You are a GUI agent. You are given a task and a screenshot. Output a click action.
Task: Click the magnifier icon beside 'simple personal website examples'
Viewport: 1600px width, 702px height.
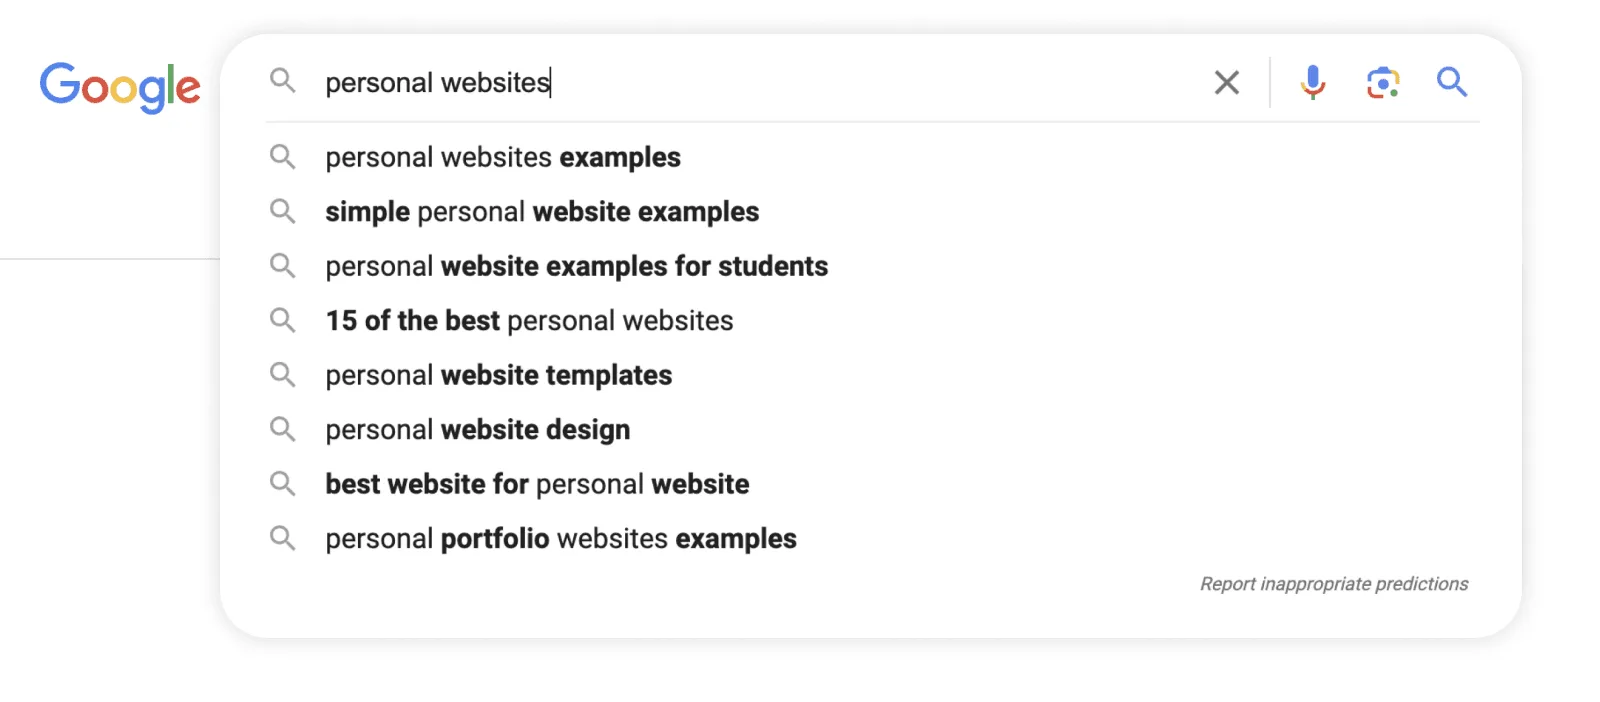(283, 211)
